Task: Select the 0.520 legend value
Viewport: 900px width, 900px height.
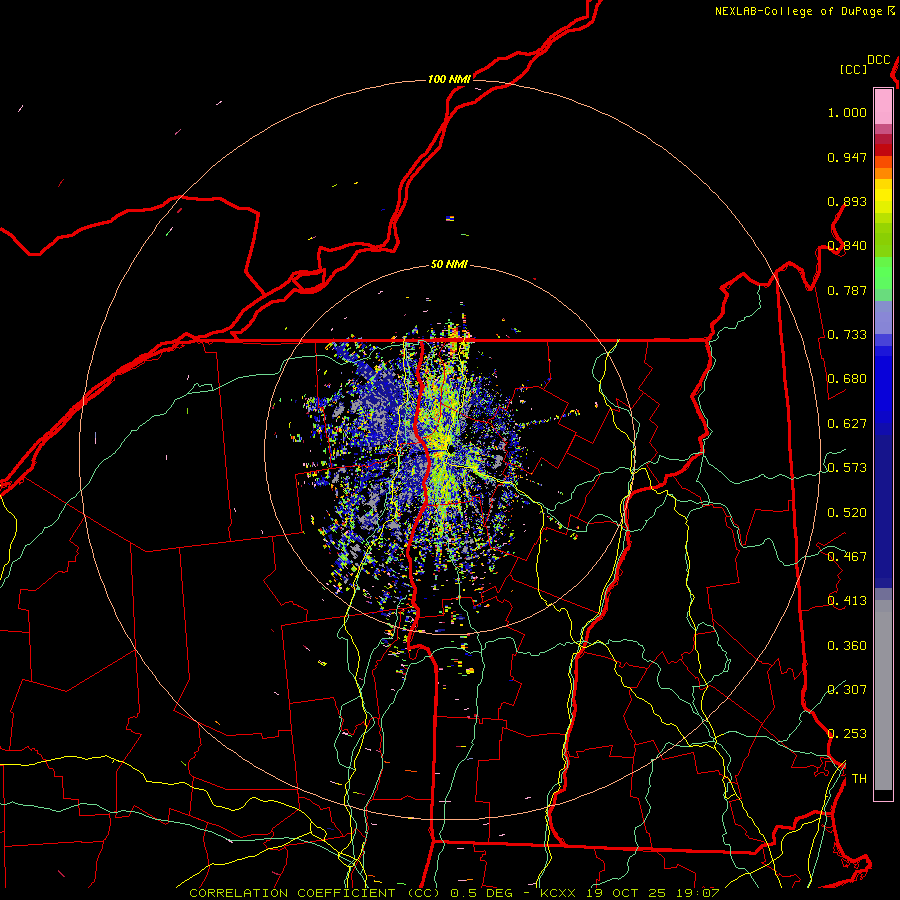Action: [847, 513]
